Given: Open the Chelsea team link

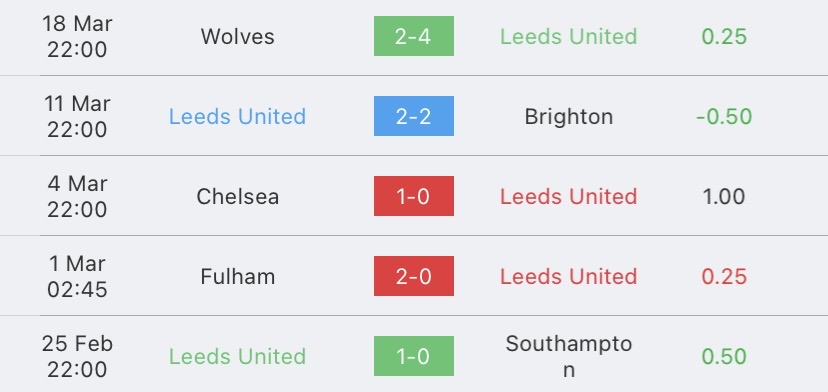Looking at the screenshot, I should tap(238, 197).
